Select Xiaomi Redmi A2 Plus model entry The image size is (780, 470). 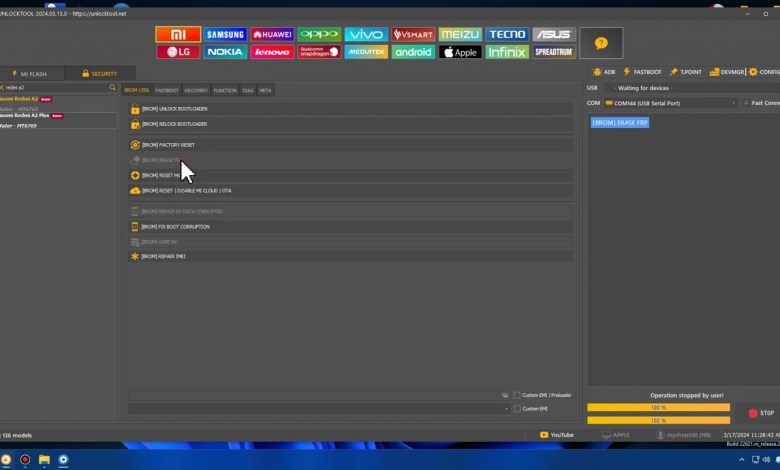click(58, 120)
